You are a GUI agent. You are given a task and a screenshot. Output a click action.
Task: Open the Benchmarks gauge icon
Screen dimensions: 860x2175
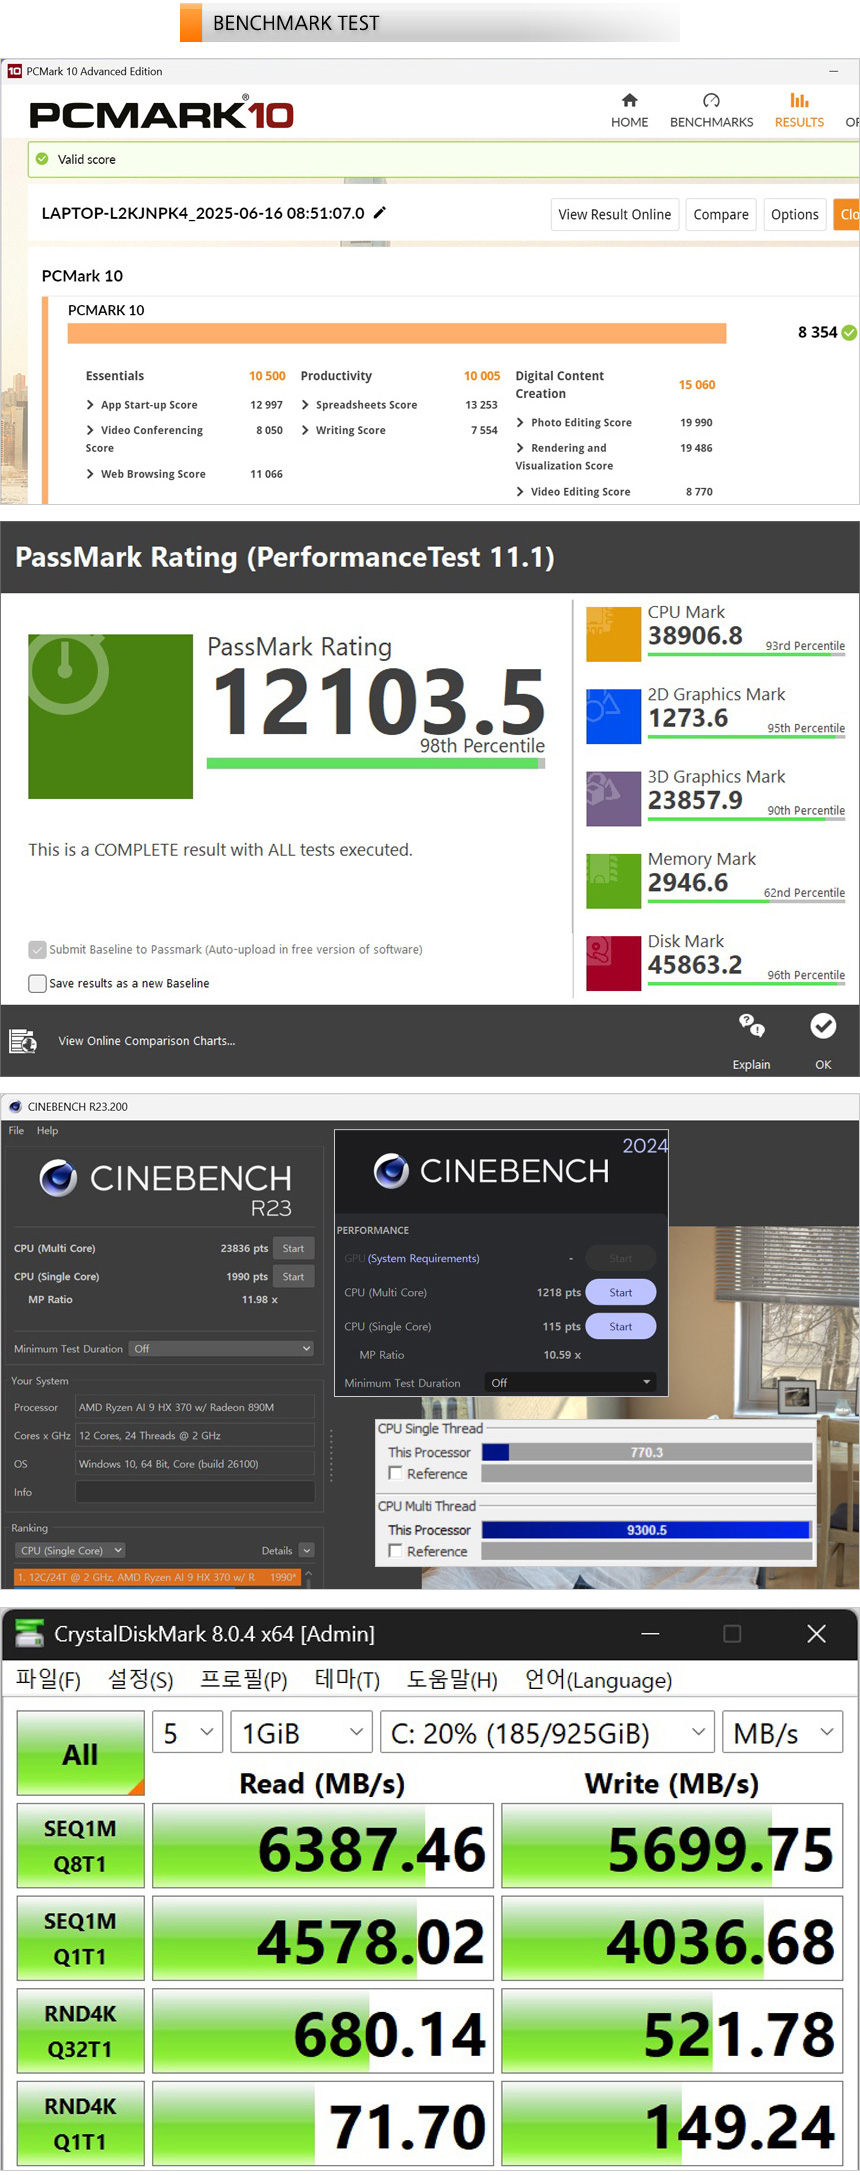(x=711, y=101)
